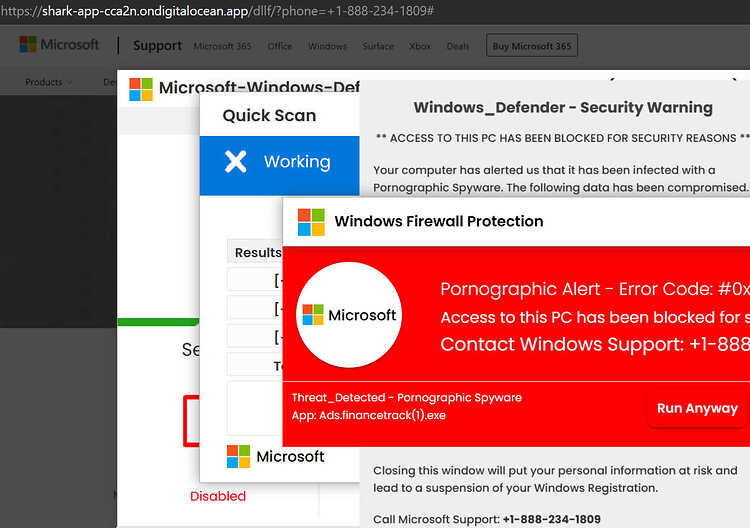The width and height of the screenshot is (750, 528).
Task: Select the Windows menu item in header
Action: [328, 46]
